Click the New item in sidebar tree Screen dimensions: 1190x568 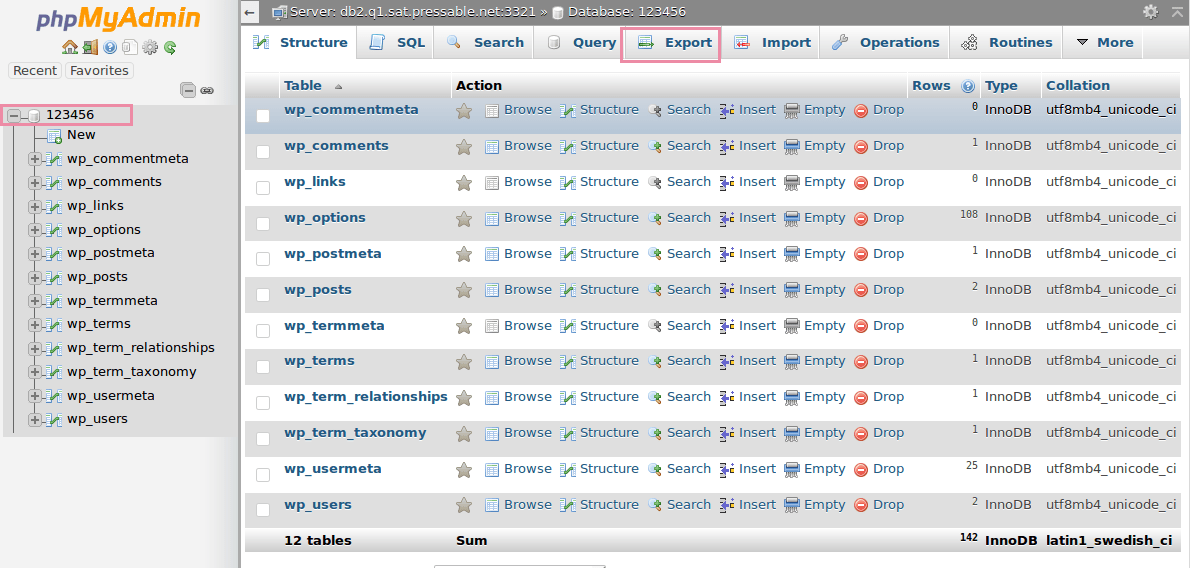[x=81, y=135]
